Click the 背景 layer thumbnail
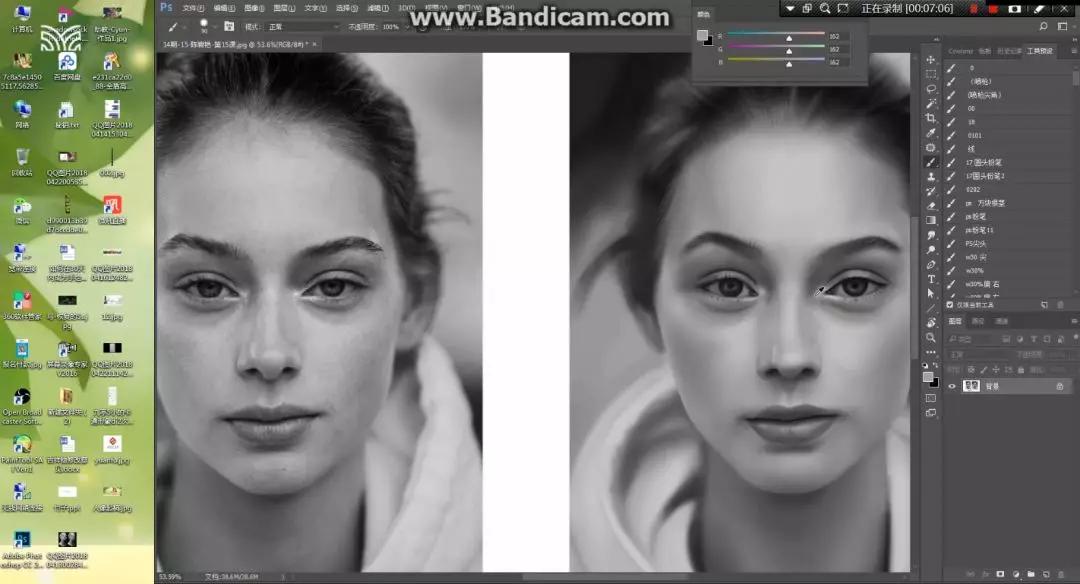This screenshot has width=1080, height=584. [x=971, y=386]
